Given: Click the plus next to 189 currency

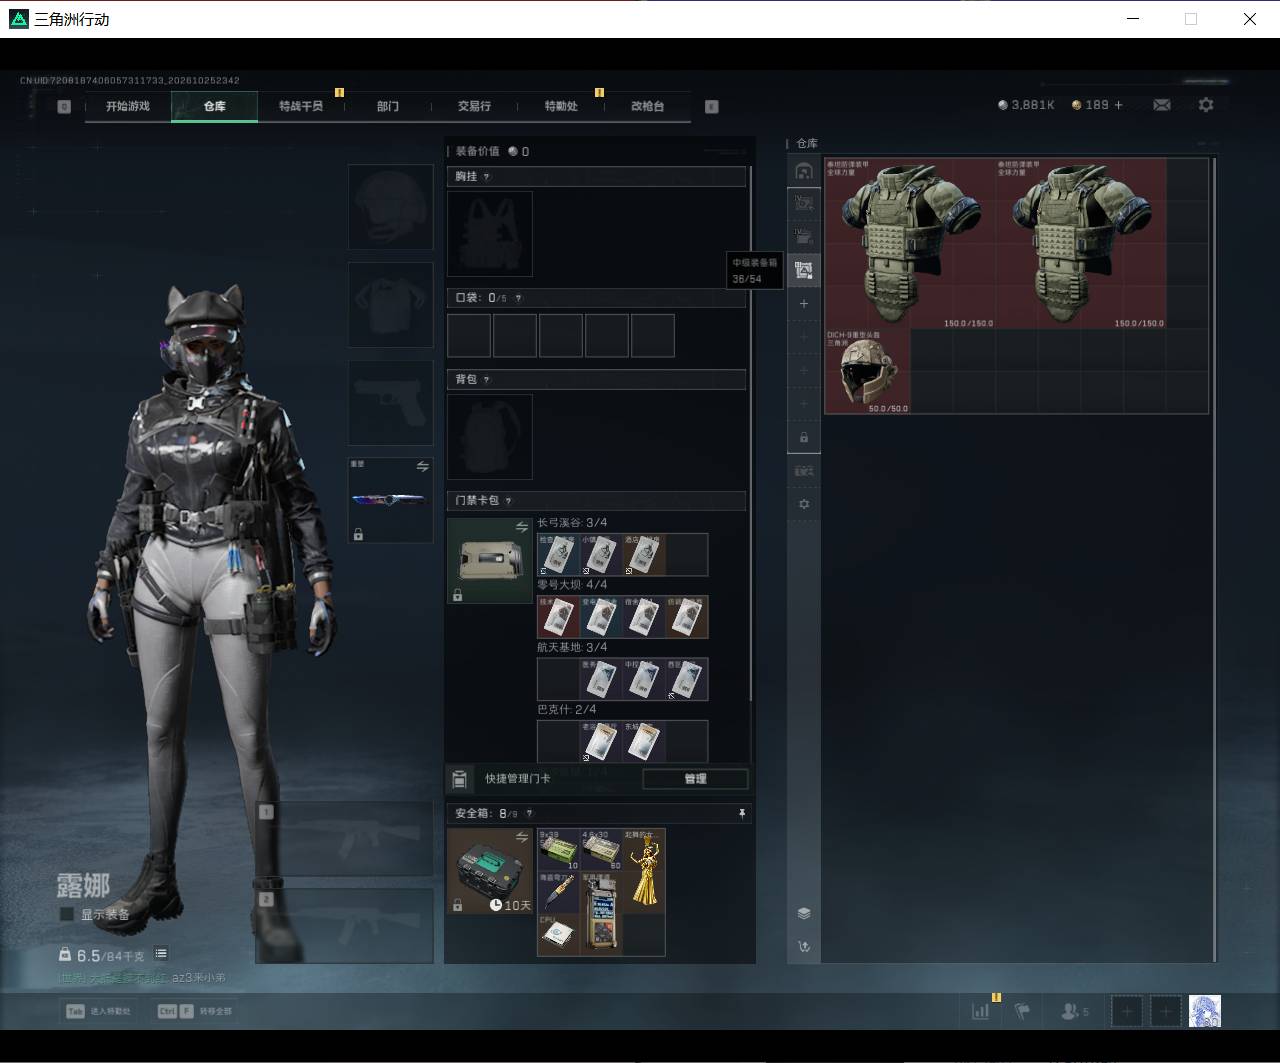Looking at the screenshot, I should point(1118,105).
